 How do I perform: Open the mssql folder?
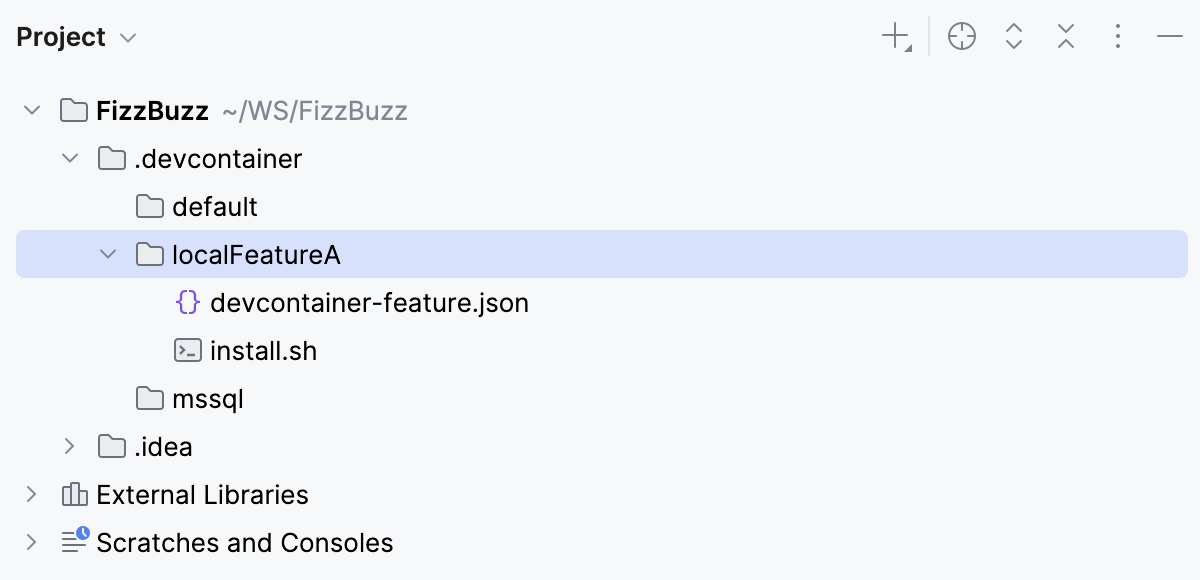coord(206,398)
